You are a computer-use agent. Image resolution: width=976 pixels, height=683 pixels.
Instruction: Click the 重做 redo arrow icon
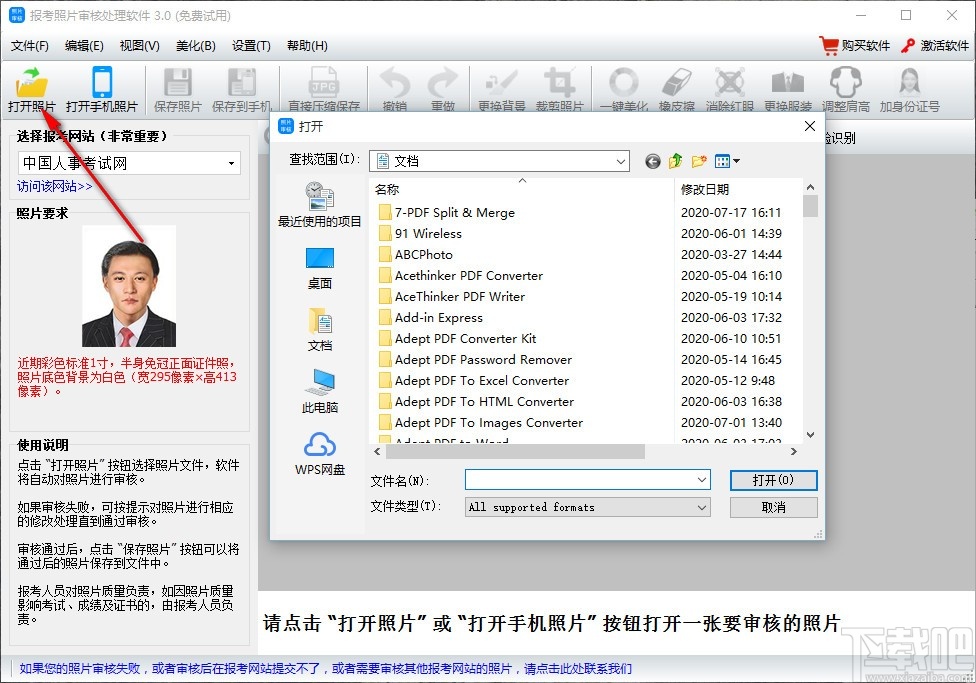(x=443, y=82)
